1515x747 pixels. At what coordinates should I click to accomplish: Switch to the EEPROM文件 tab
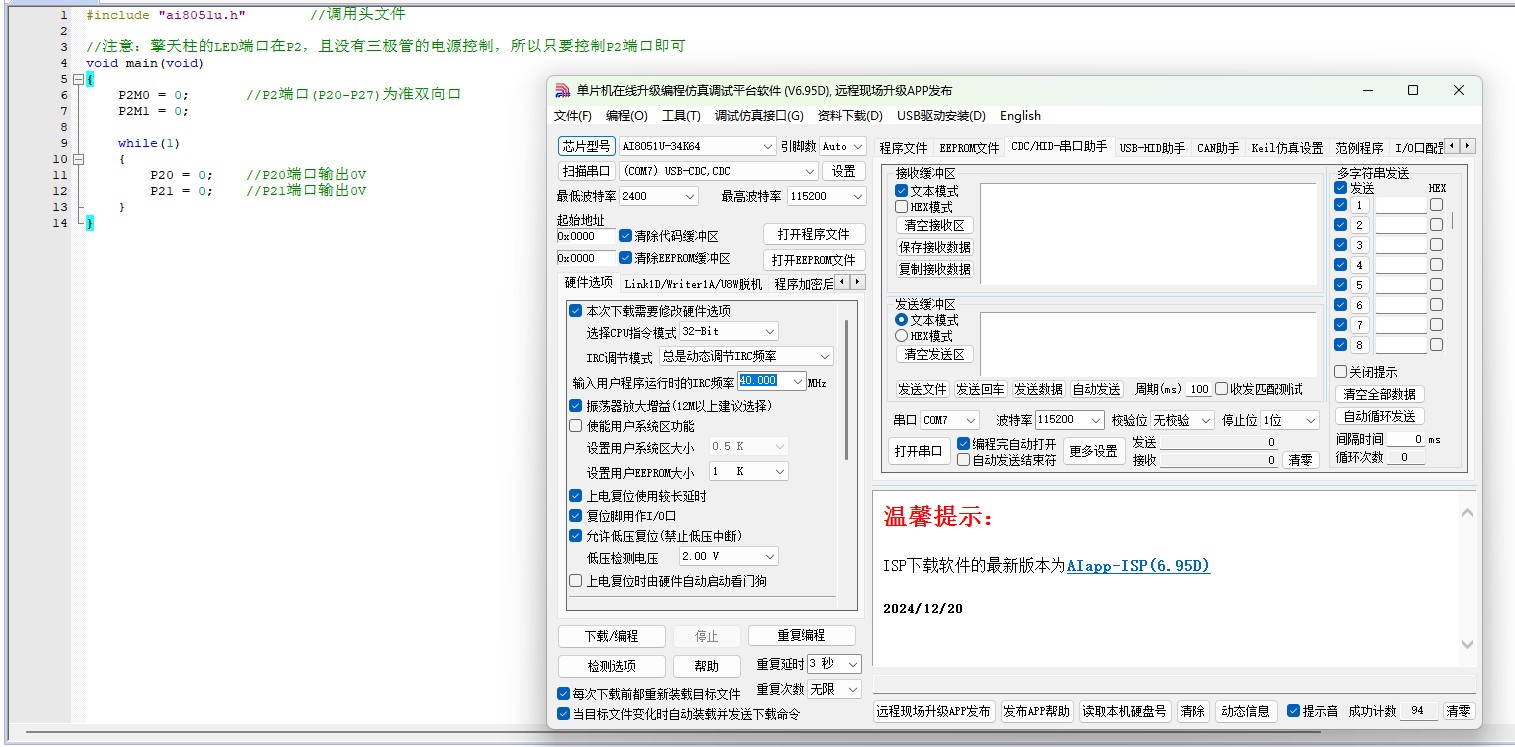[969, 148]
